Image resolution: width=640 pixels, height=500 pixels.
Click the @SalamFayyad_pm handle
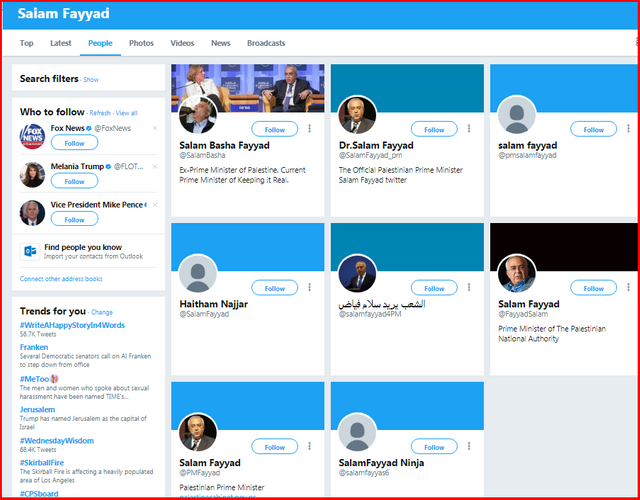click(371, 155)
